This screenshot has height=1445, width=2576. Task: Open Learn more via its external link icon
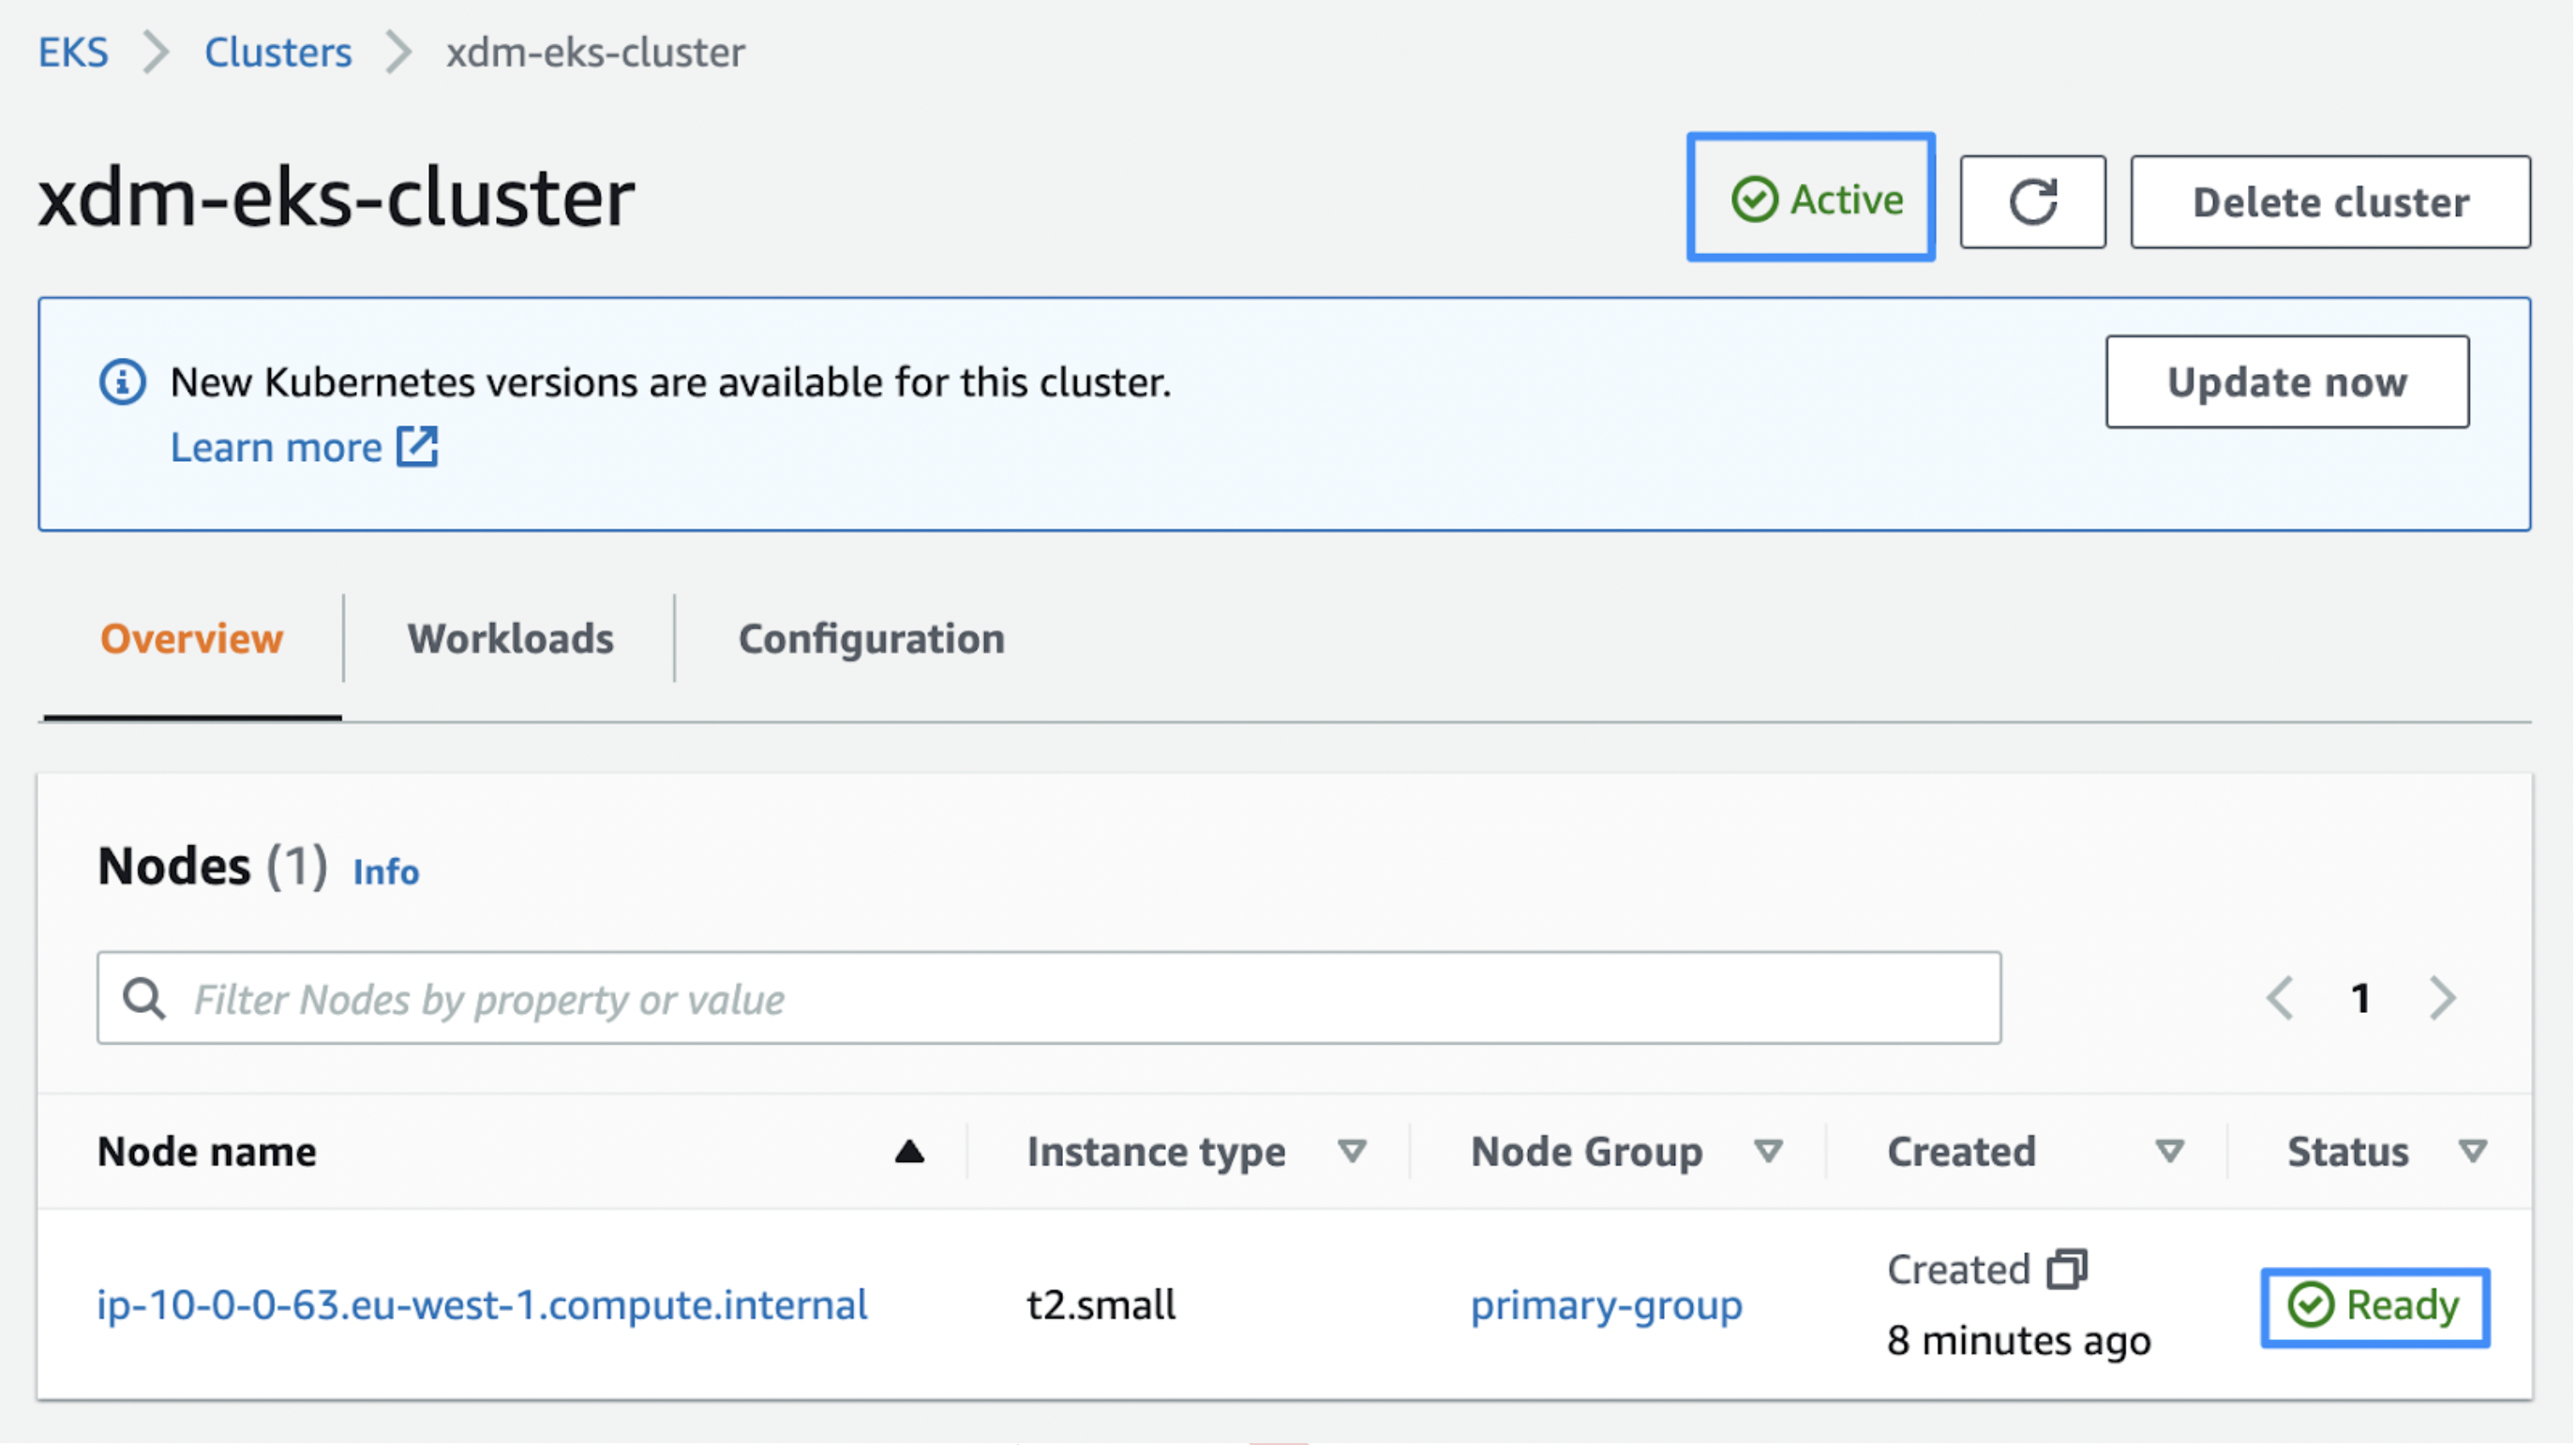pos(419,447)
